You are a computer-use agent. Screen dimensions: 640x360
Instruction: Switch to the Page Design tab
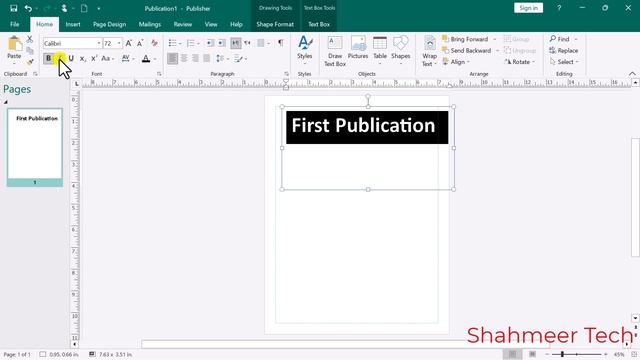(x=109, y=24)
